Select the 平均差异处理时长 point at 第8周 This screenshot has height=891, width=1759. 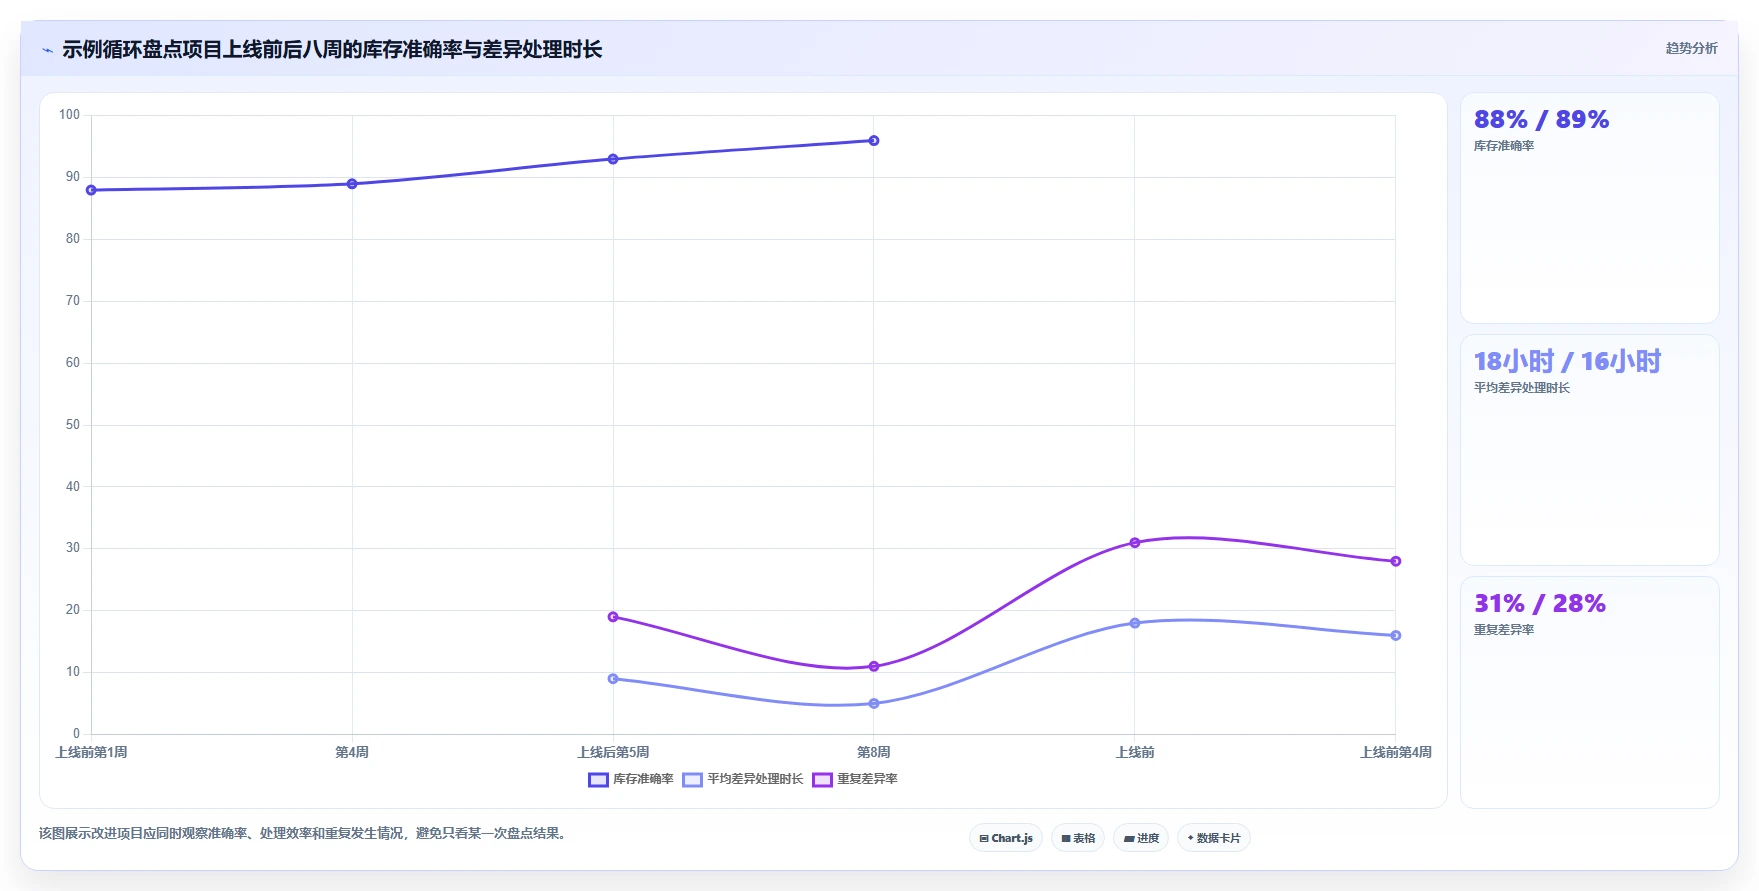coord(874,704)
